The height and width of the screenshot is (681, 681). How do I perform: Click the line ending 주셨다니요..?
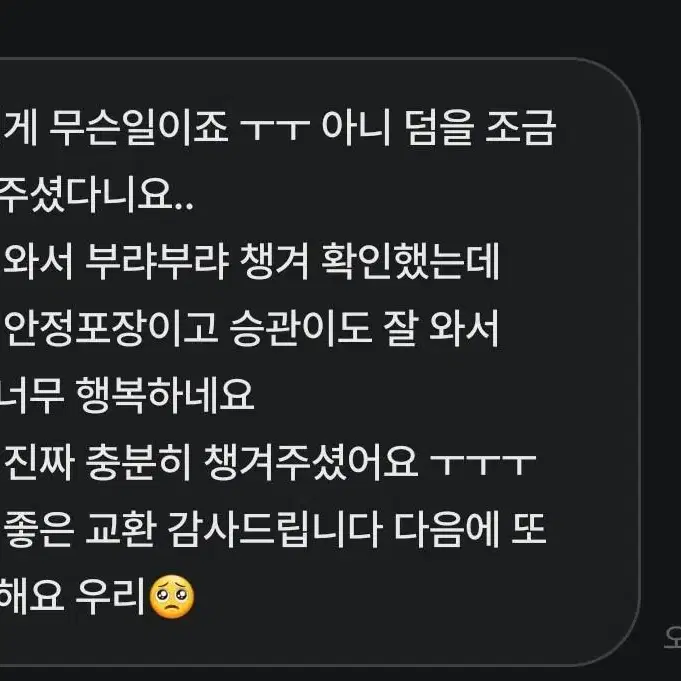coord(96,195)
